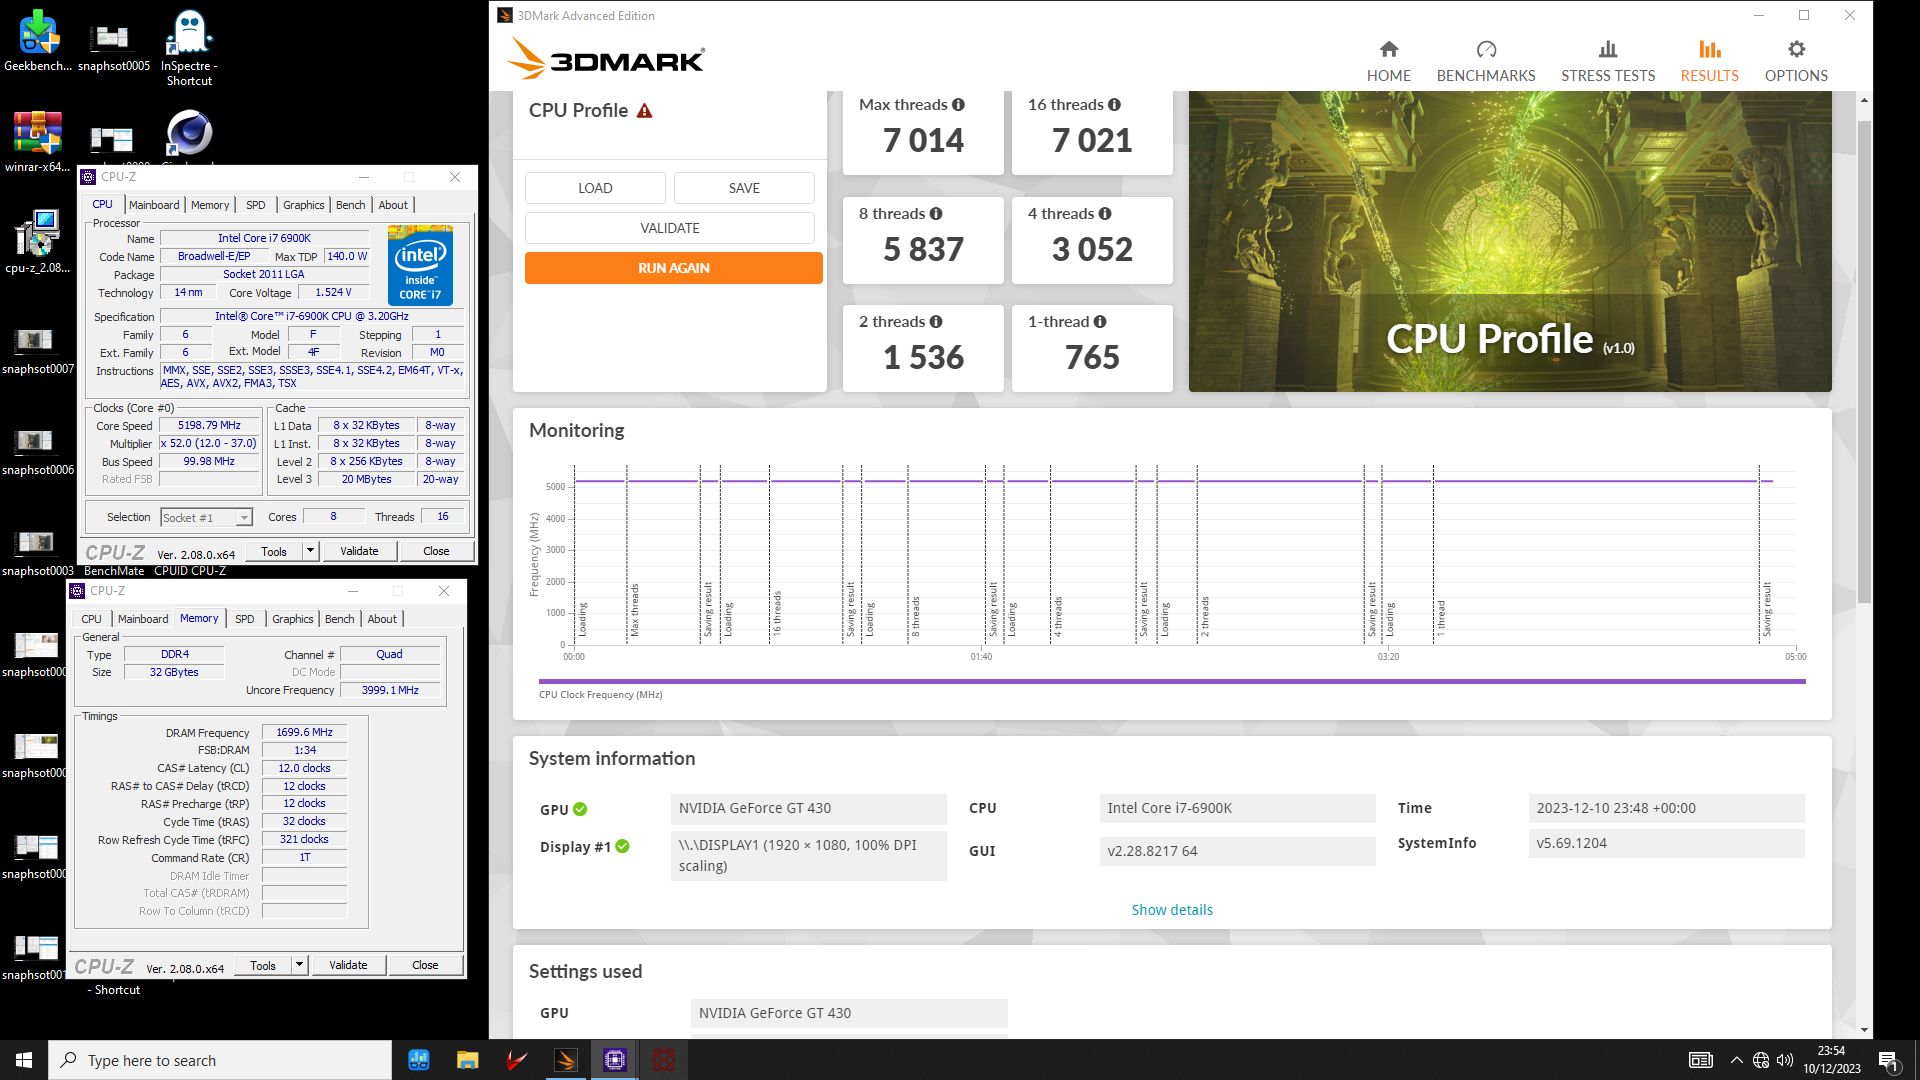The image size is (1920, 1080).
Task: Click info icon next to 4 threads
Action: pos(1105,214)
